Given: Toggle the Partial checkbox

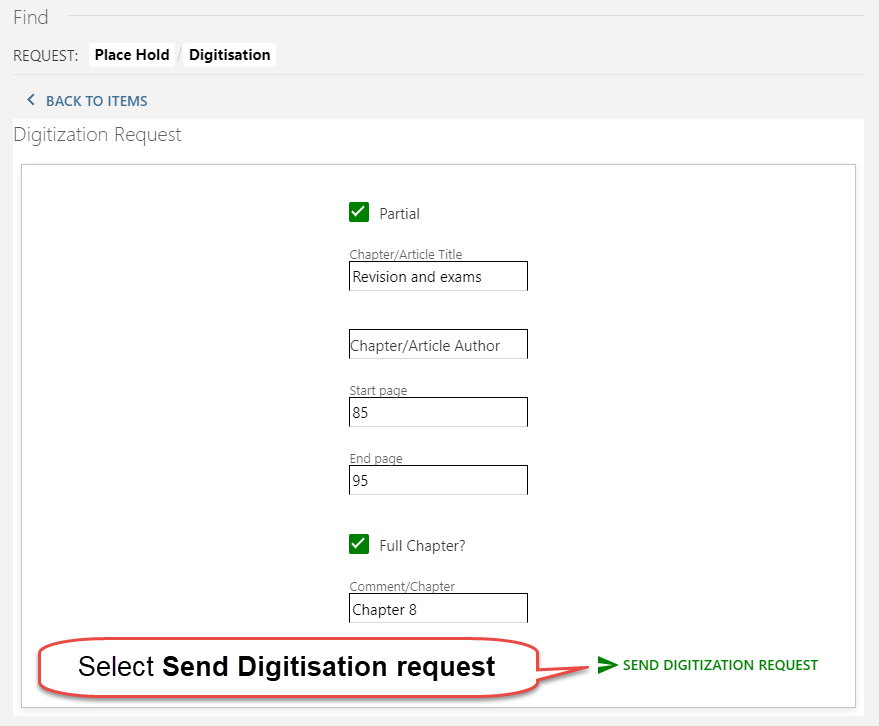Looking at the screenshot, I should click(x=359, y=212).
